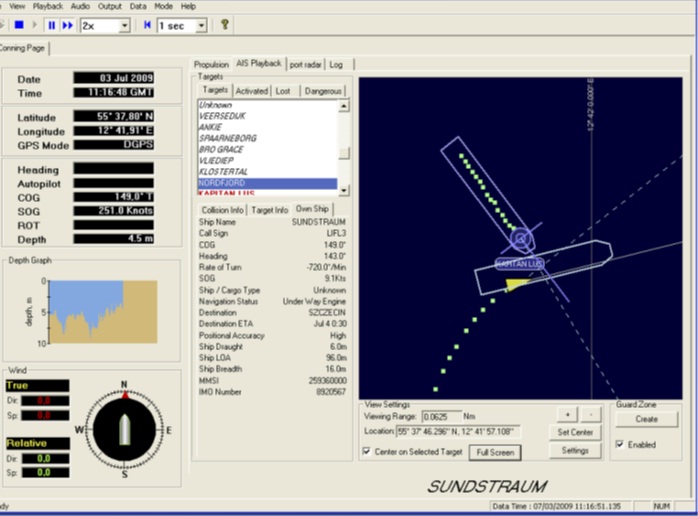Select the Dangerous targets tab
698x516 pixels.
323,90
